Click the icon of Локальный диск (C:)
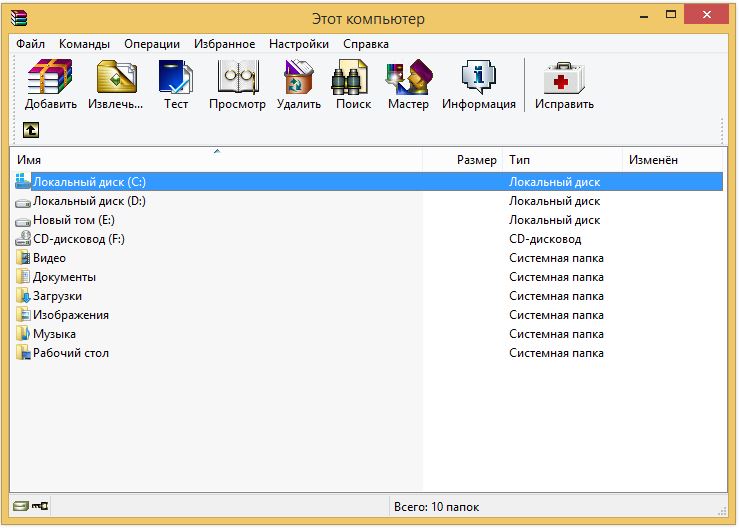The width and height of the screenshot is (739, 528). coord(23,182)
